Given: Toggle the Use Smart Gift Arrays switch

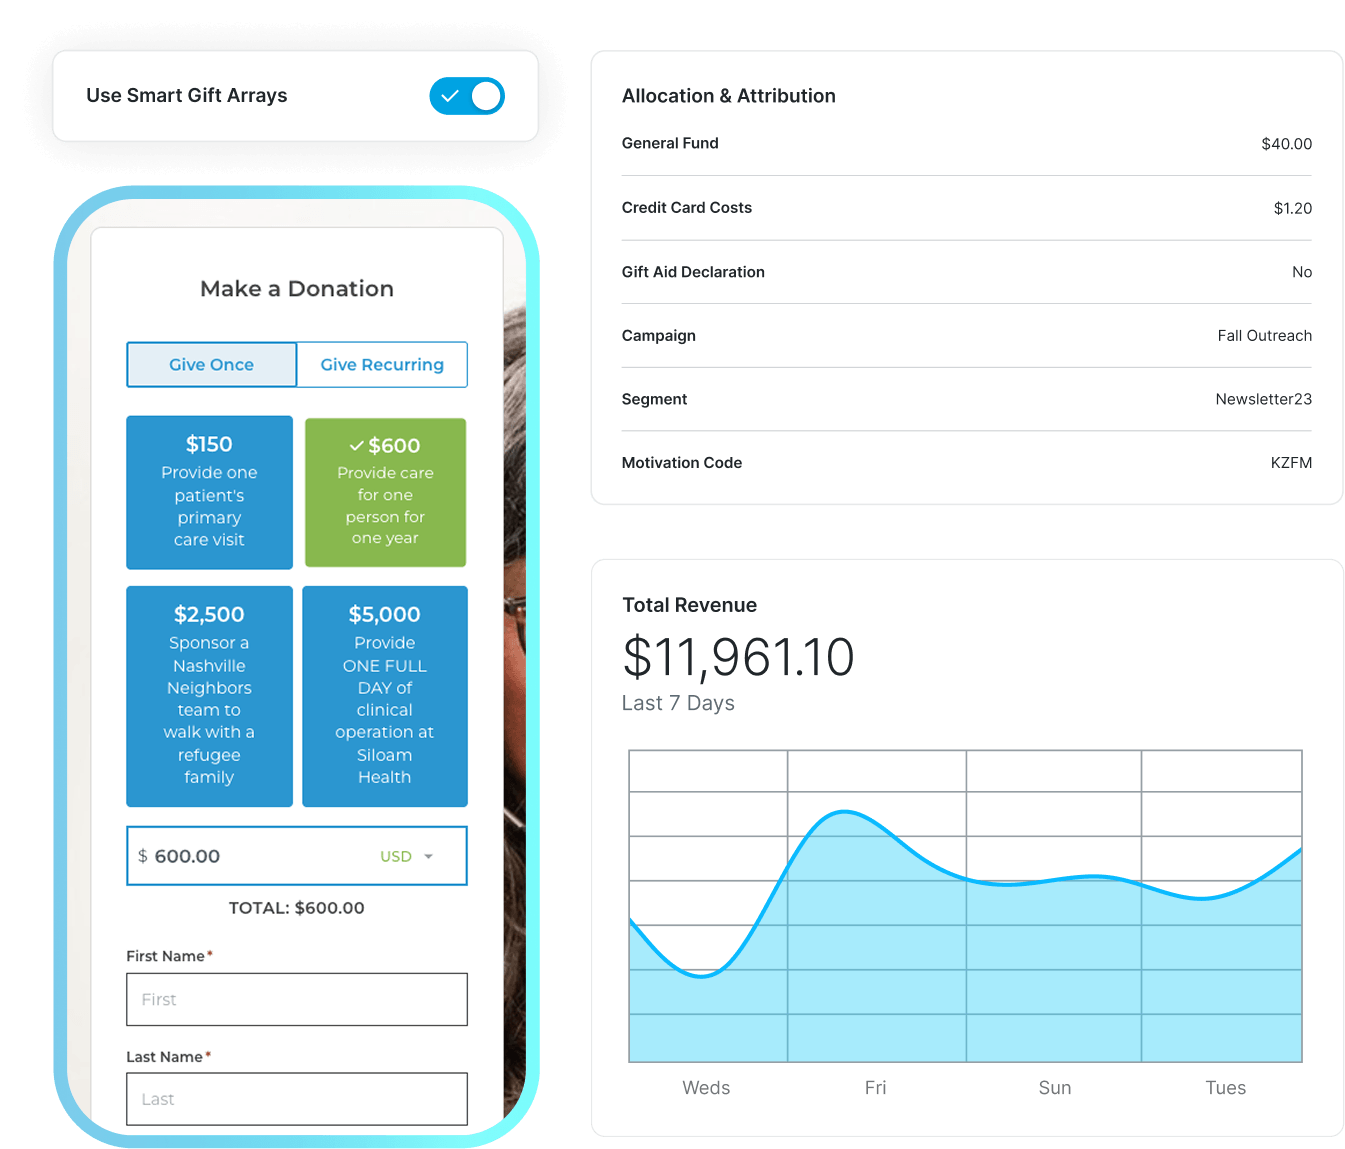Looking at the screenshot, I should coord(467,96).
